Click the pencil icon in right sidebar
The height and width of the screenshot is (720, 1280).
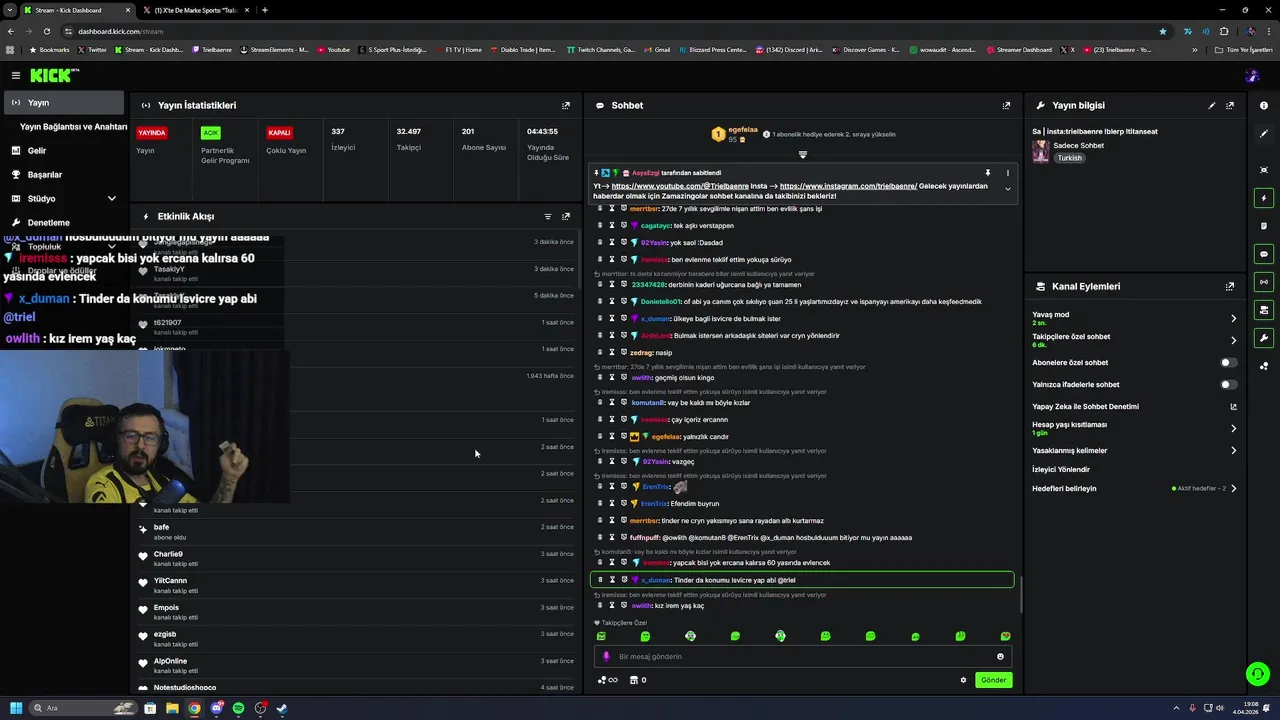[x=1264, y=133]
